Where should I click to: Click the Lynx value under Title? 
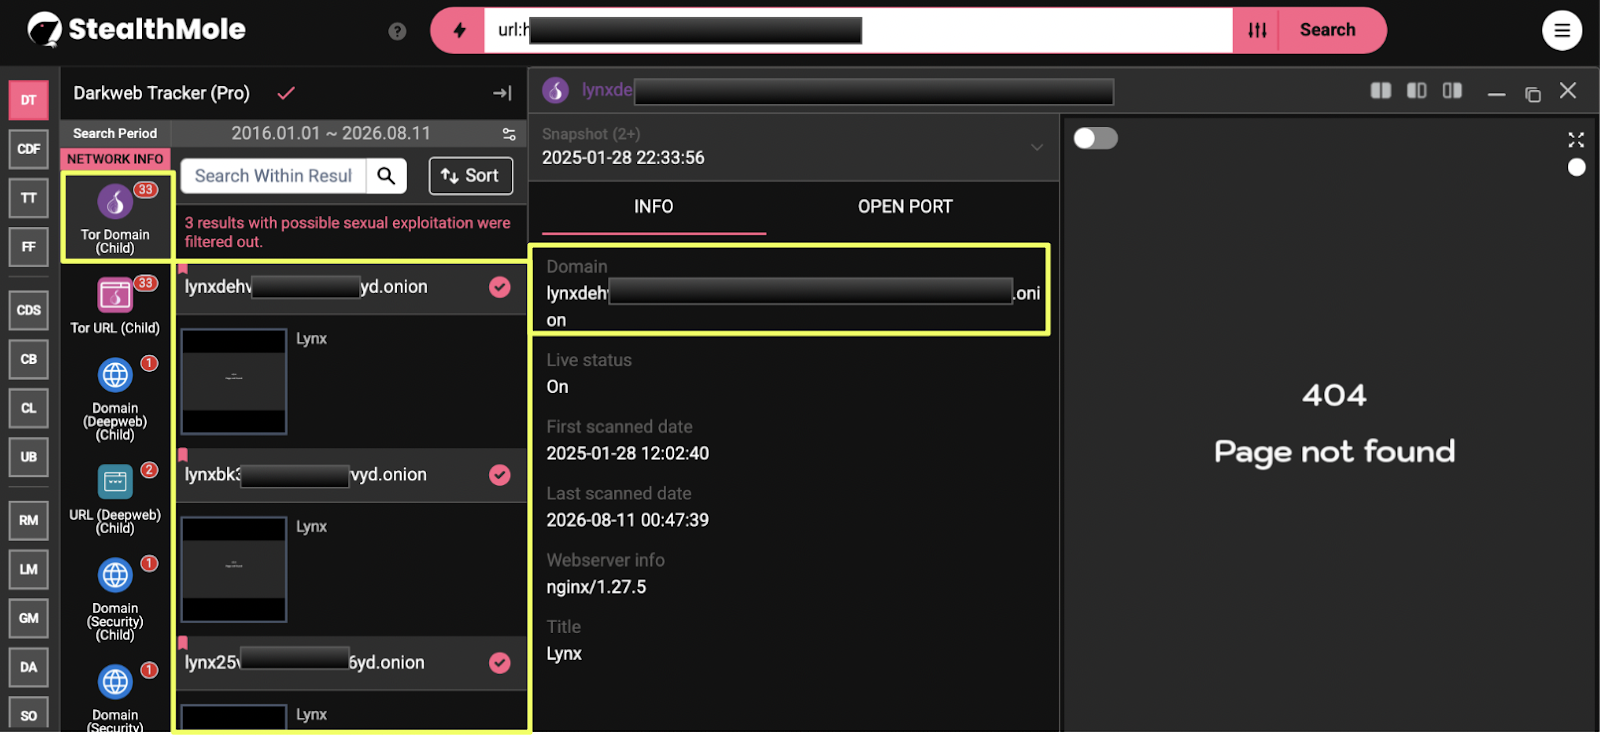pyautogui.click(x=564, y=654)
